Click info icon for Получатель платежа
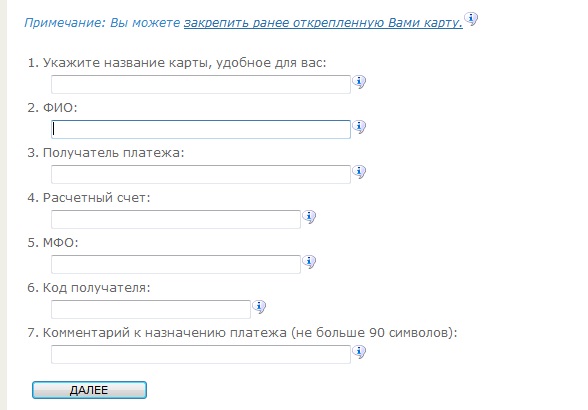The height and width of the screenshot is (410, 588). (359, 171)
